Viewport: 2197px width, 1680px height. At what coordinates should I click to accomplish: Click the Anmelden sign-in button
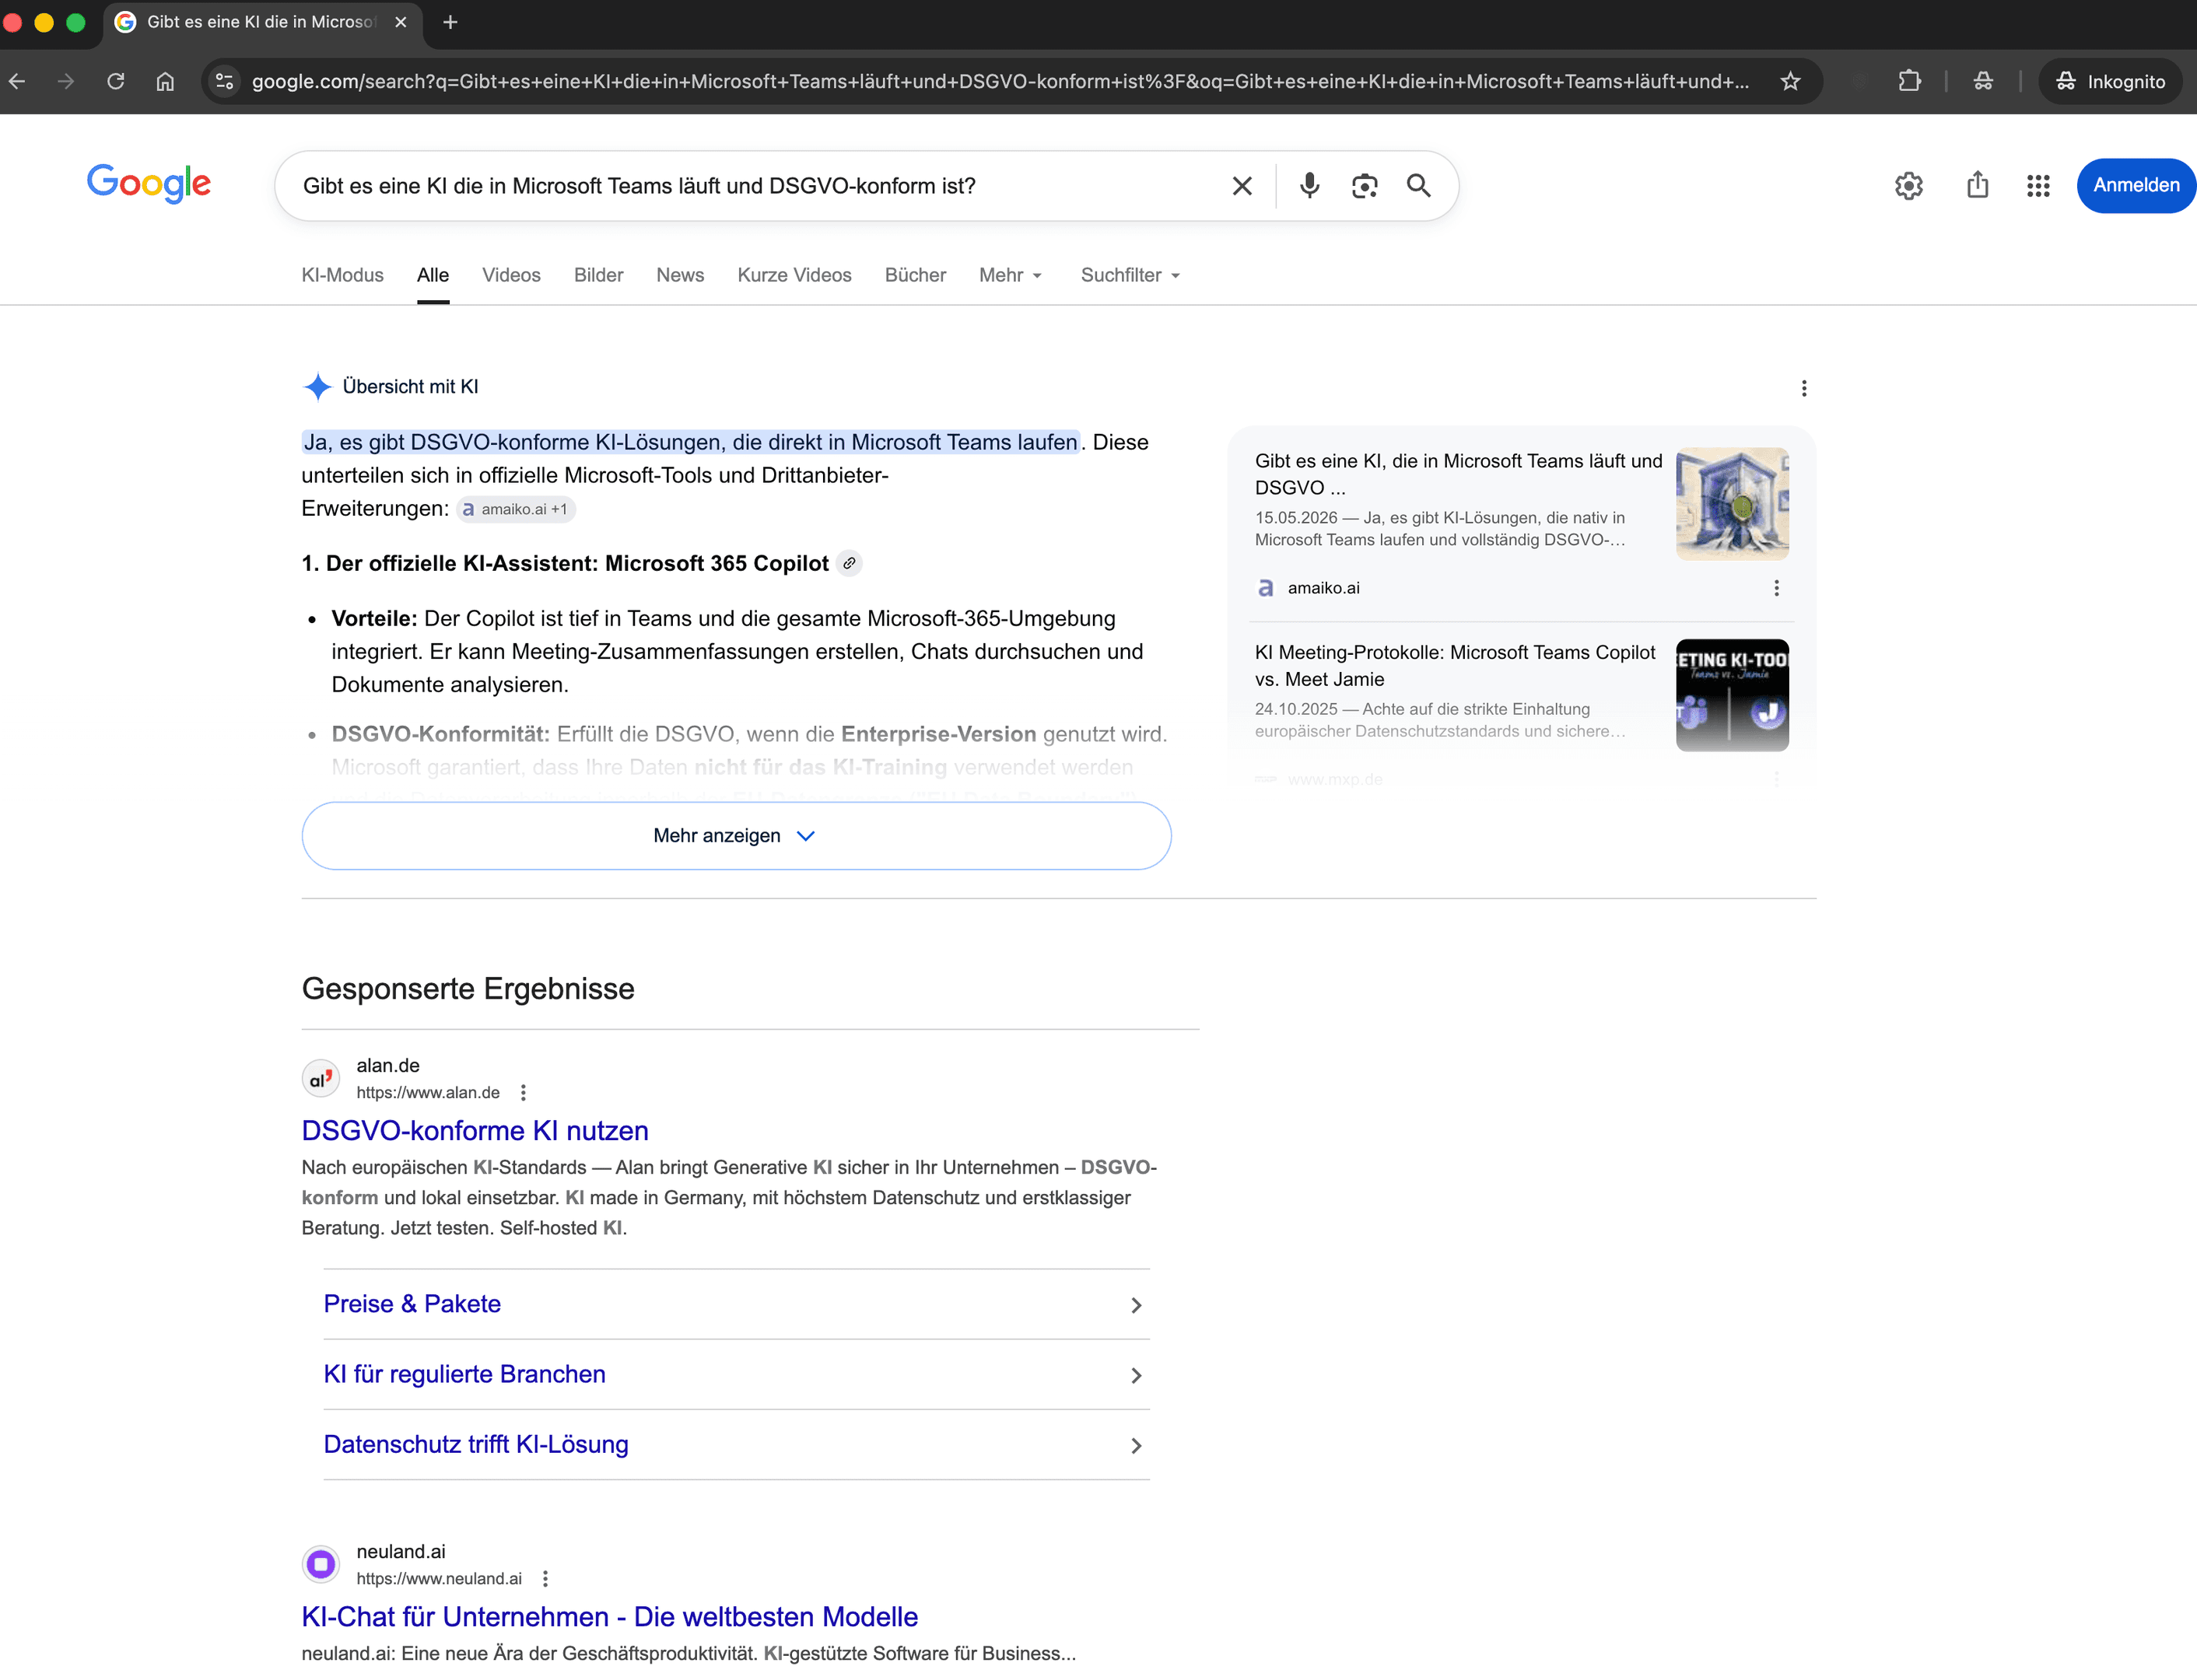[x=2136, y=186]
